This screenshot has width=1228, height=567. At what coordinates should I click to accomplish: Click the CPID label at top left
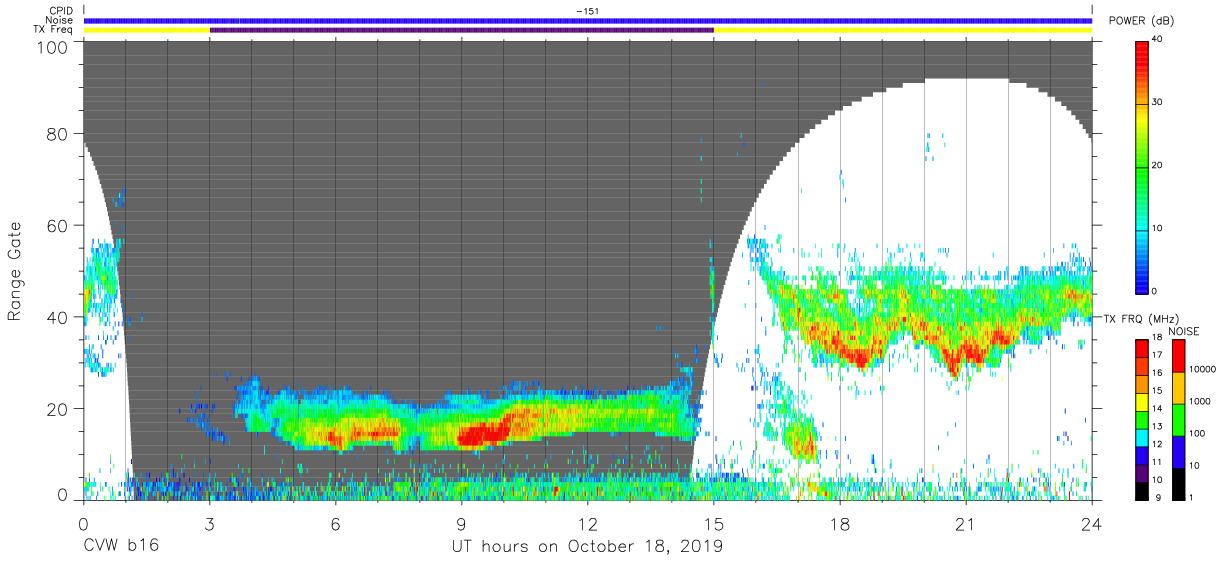pyautogui.click(x=60, y=11)
